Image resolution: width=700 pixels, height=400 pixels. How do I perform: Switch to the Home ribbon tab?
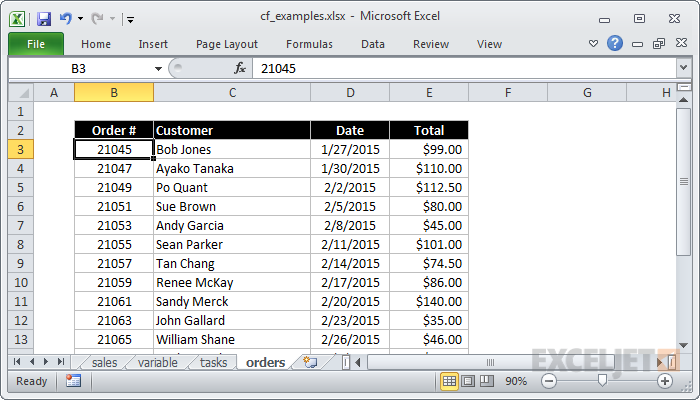96,44
